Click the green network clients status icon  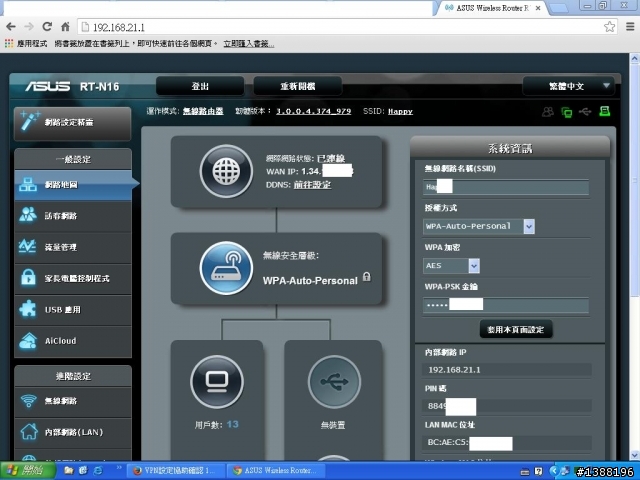[x=567, y=112]
